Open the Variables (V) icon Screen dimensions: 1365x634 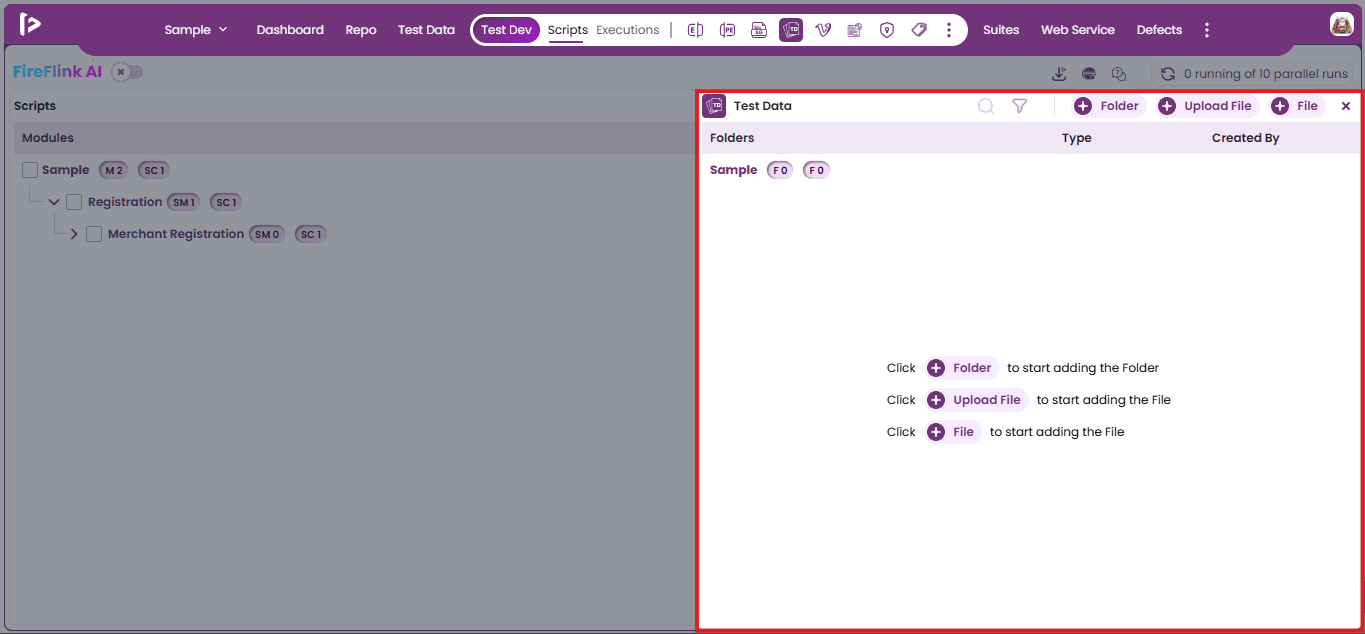coord(823,30)
